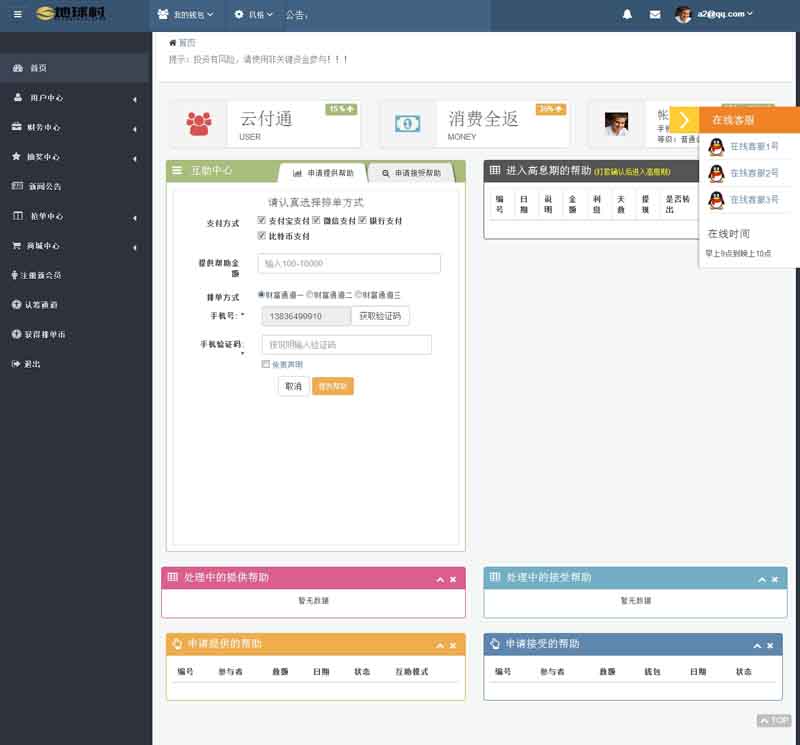800x745 pixels.
Task: Click the 获取验证码 button
Action: tap(380, 316)
